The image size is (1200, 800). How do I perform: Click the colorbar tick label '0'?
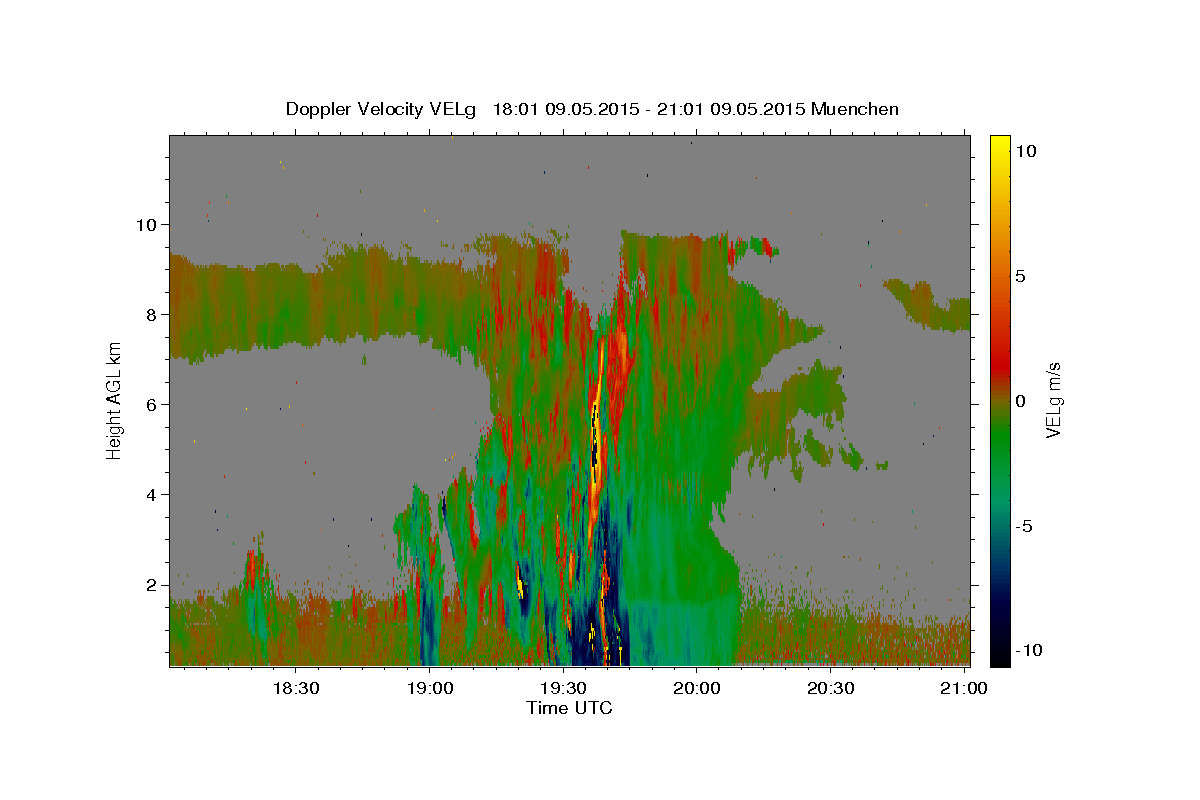(1021, 401)
